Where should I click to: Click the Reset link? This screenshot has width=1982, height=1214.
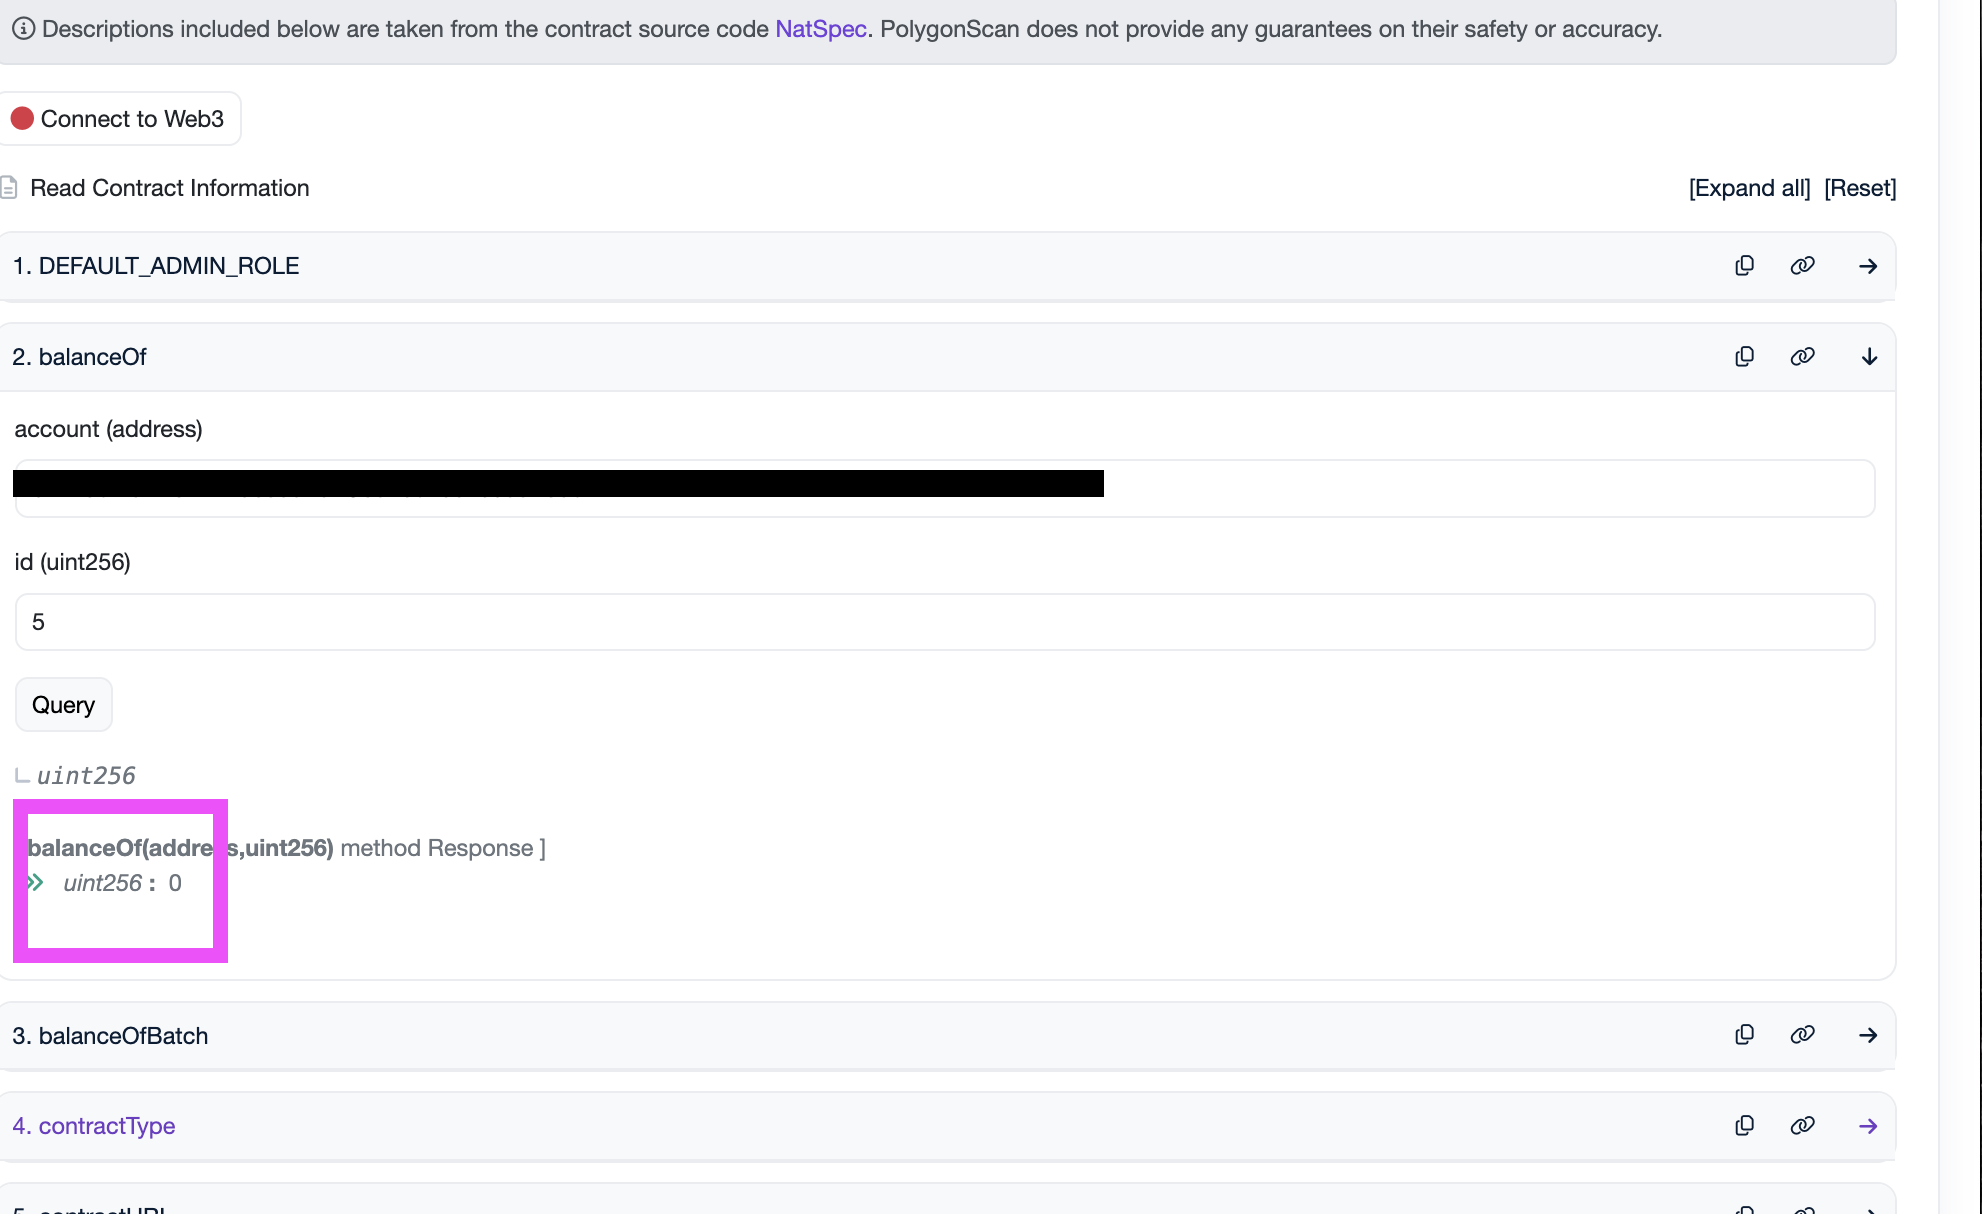coord(1859,188)
